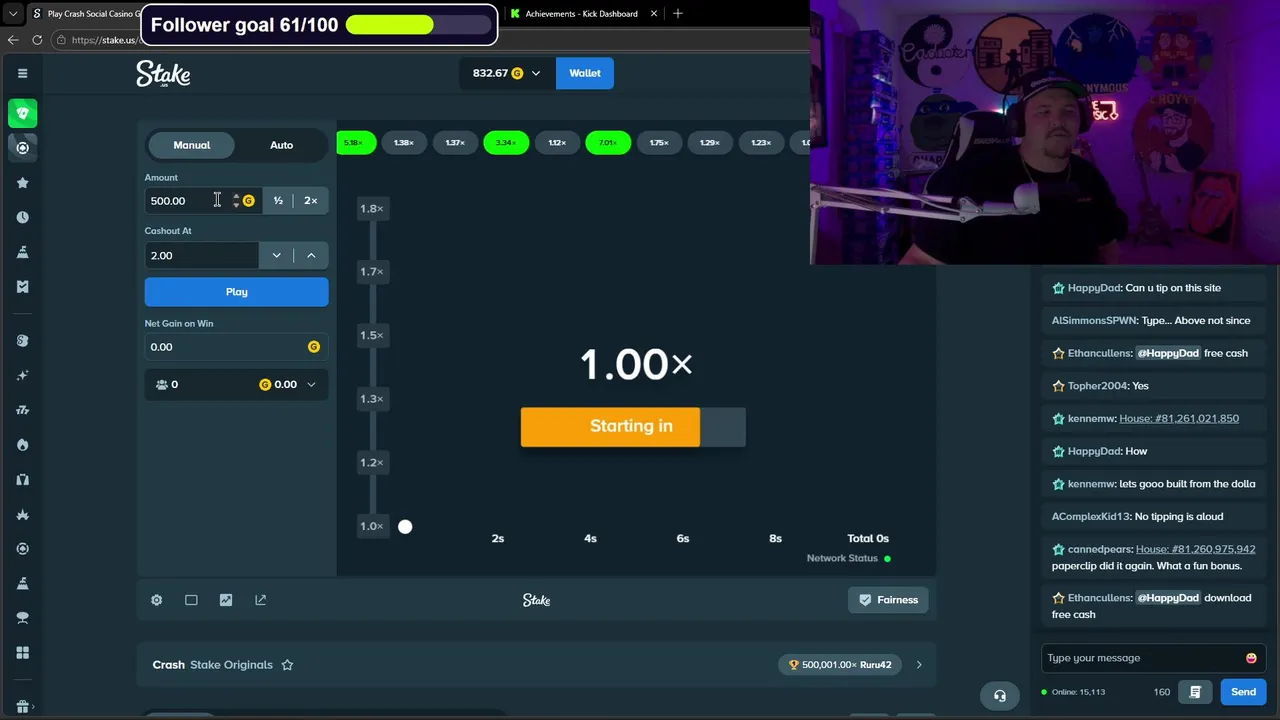Send the chat message
The height and width of the screenshot is (720, 1280).
[1243, 692]
